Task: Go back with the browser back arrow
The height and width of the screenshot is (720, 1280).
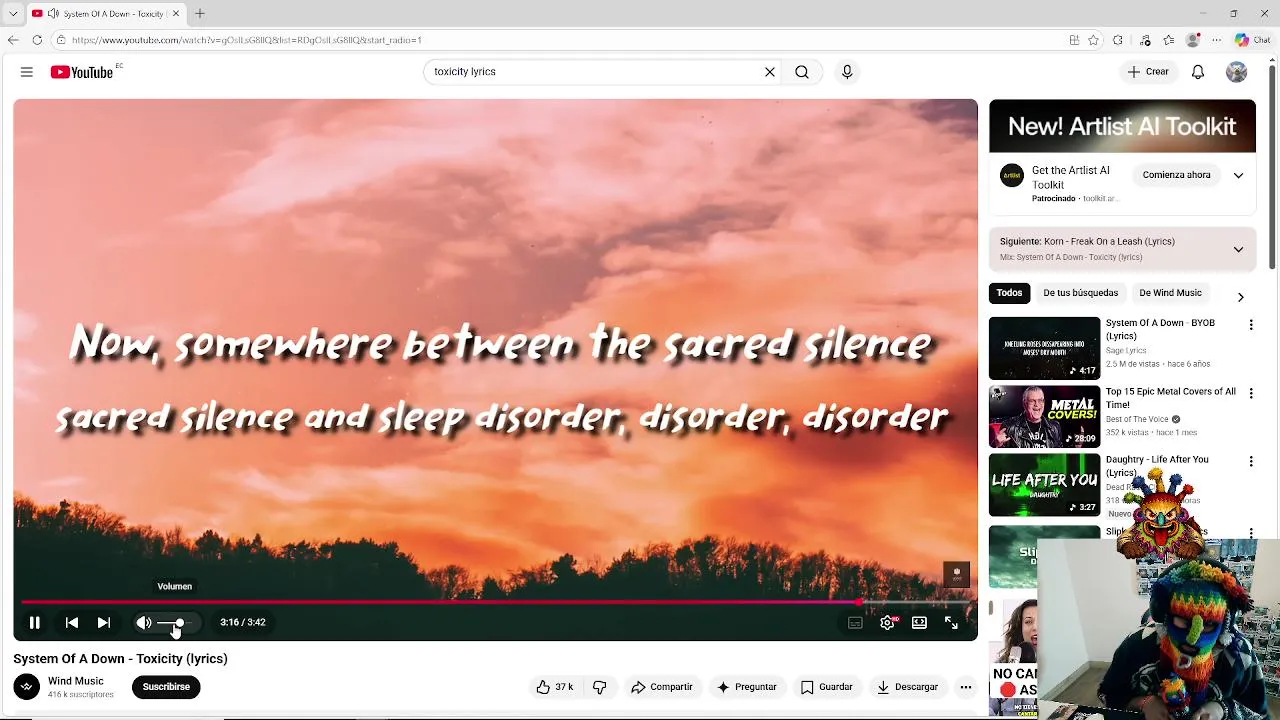Action: tap(13, 40)
